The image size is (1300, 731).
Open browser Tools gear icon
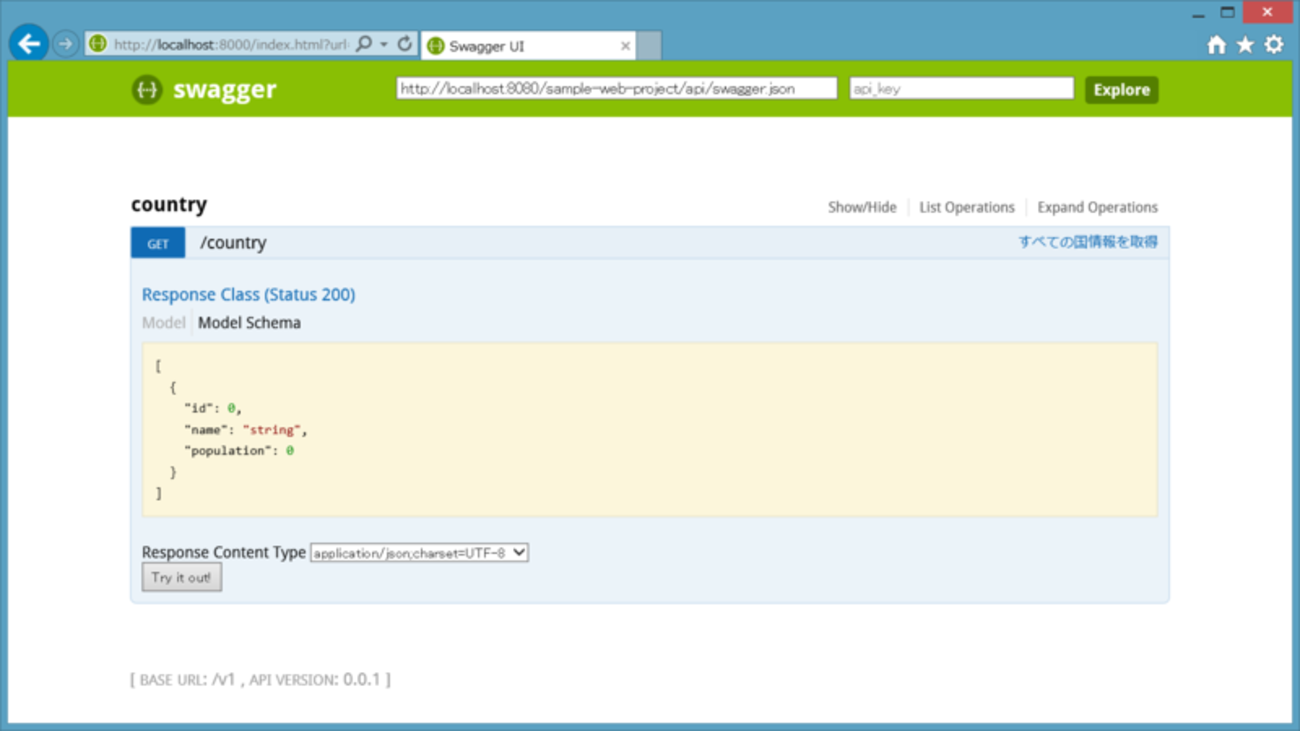[1274, 45]
